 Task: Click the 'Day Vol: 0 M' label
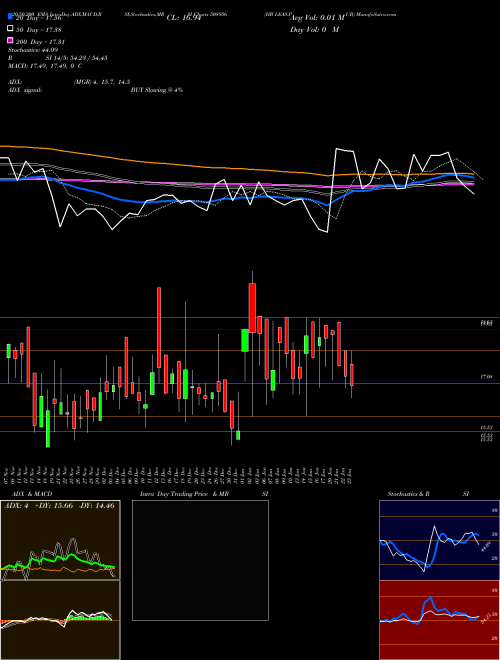pyautogui.click(x=314, y=29)
